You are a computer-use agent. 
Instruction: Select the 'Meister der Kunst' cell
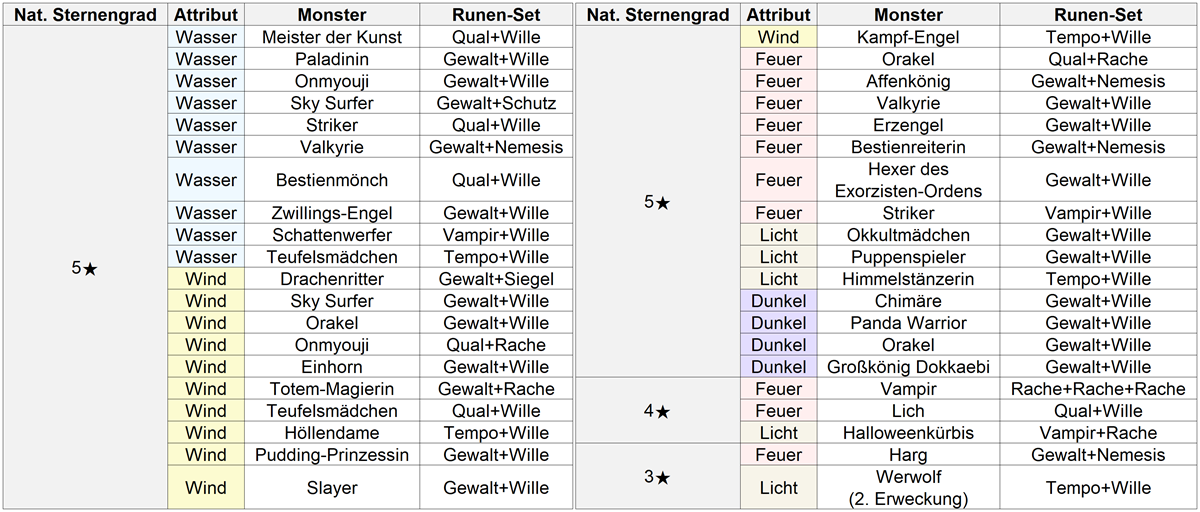pos(331,37)
